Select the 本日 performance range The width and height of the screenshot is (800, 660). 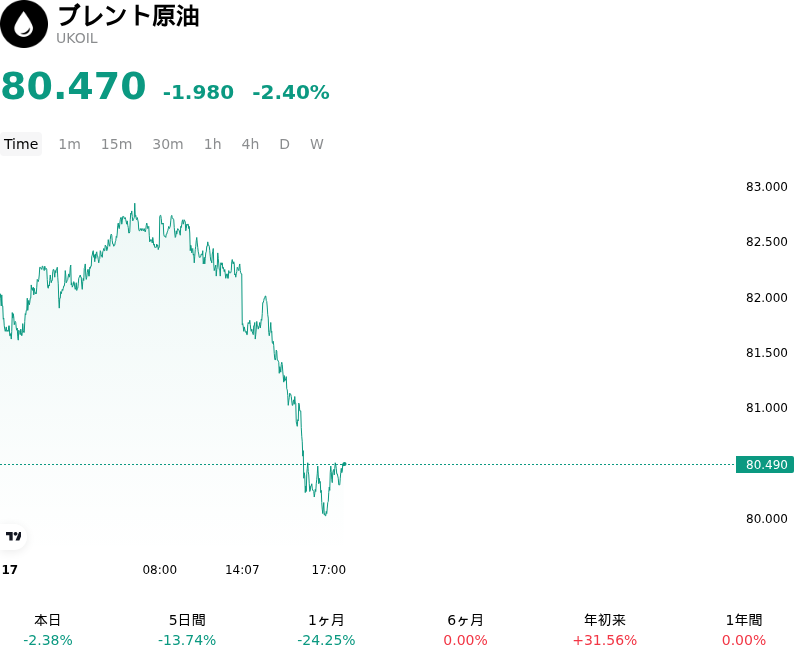(x=48, y=630)
